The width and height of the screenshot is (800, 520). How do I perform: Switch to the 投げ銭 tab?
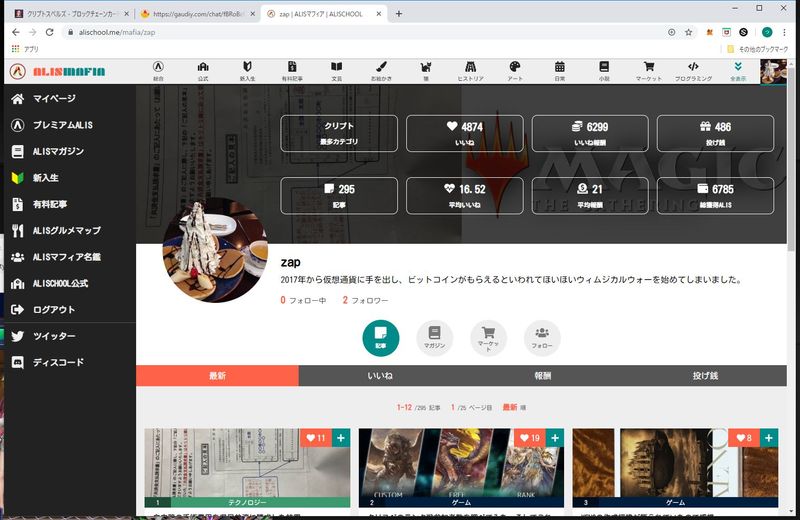coord(706,376)
